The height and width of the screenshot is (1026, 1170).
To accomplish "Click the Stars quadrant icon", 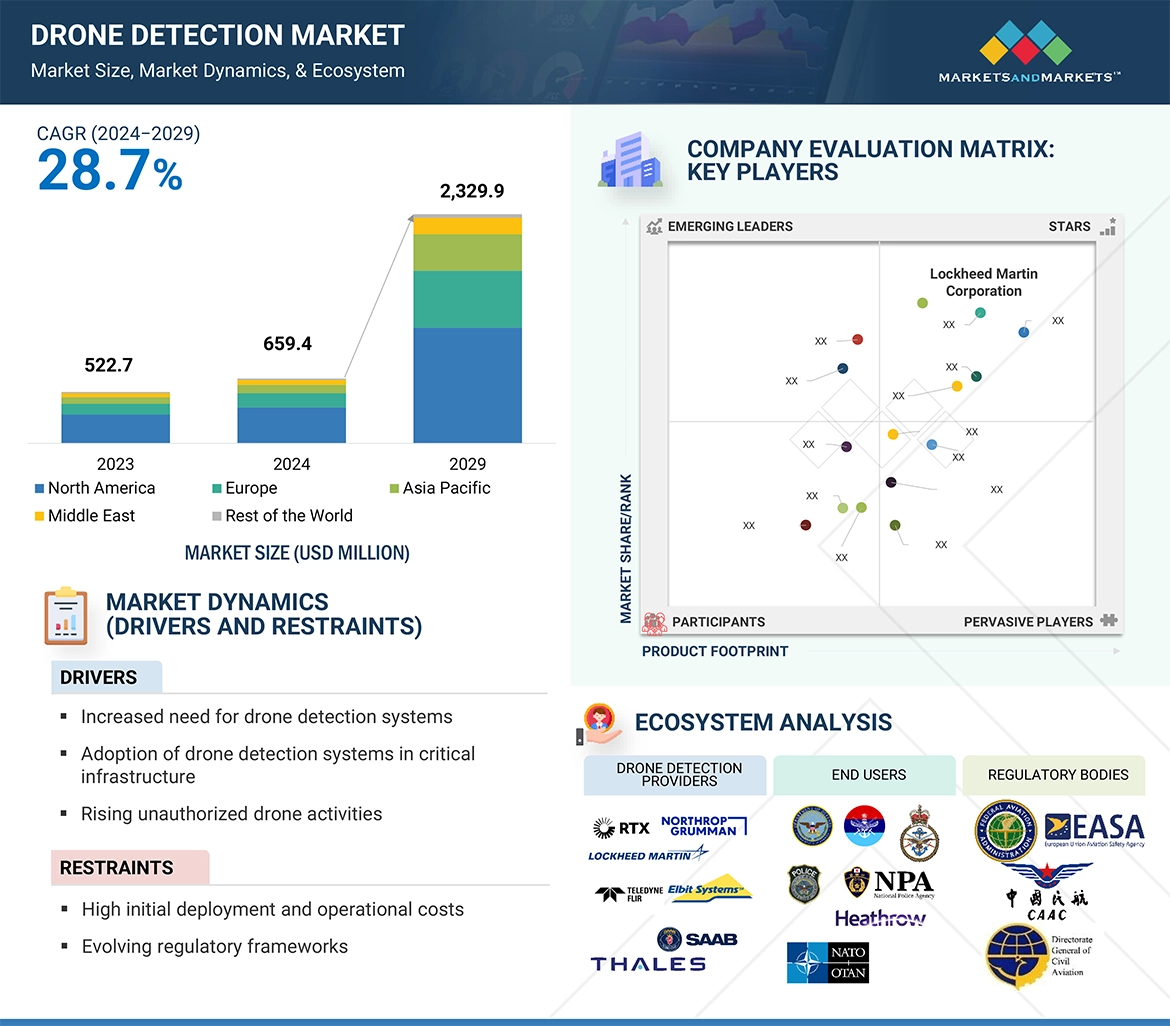I will [x=1107, y=227].
